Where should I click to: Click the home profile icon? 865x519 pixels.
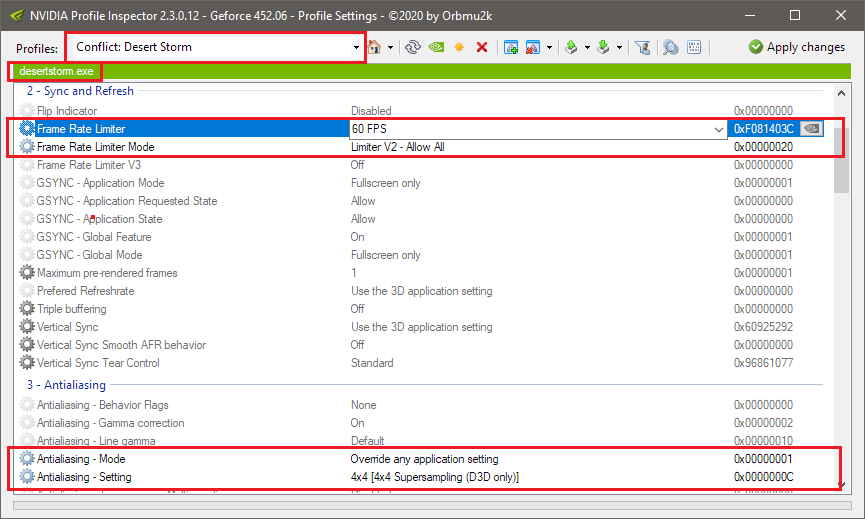(375, 47)
